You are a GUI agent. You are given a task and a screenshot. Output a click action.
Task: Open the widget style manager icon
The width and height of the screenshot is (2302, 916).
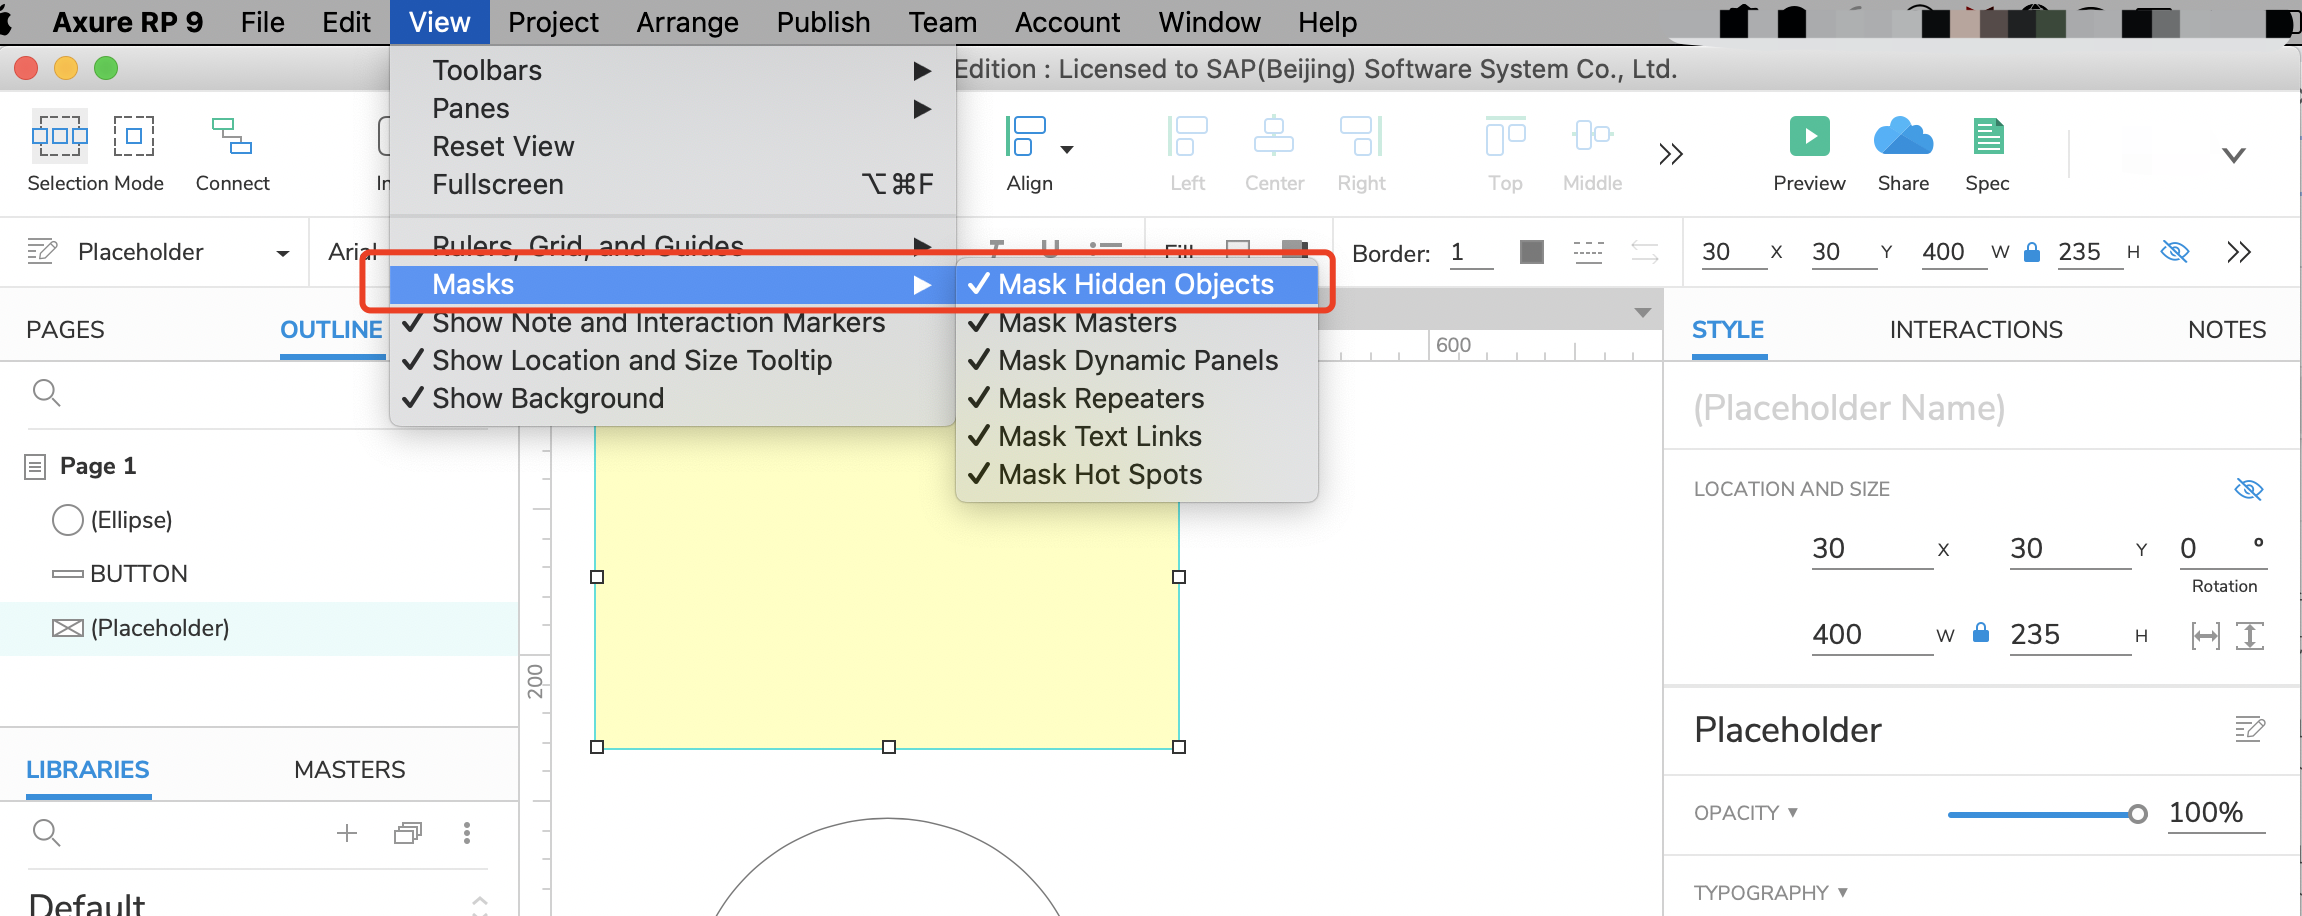coord(42,251)
